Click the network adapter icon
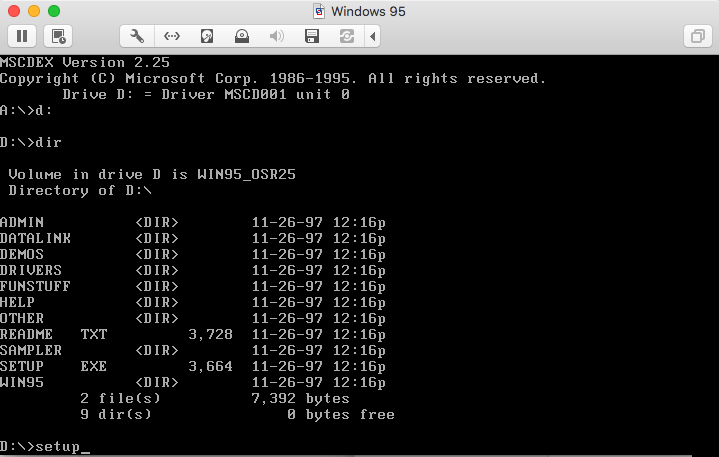 172,36
